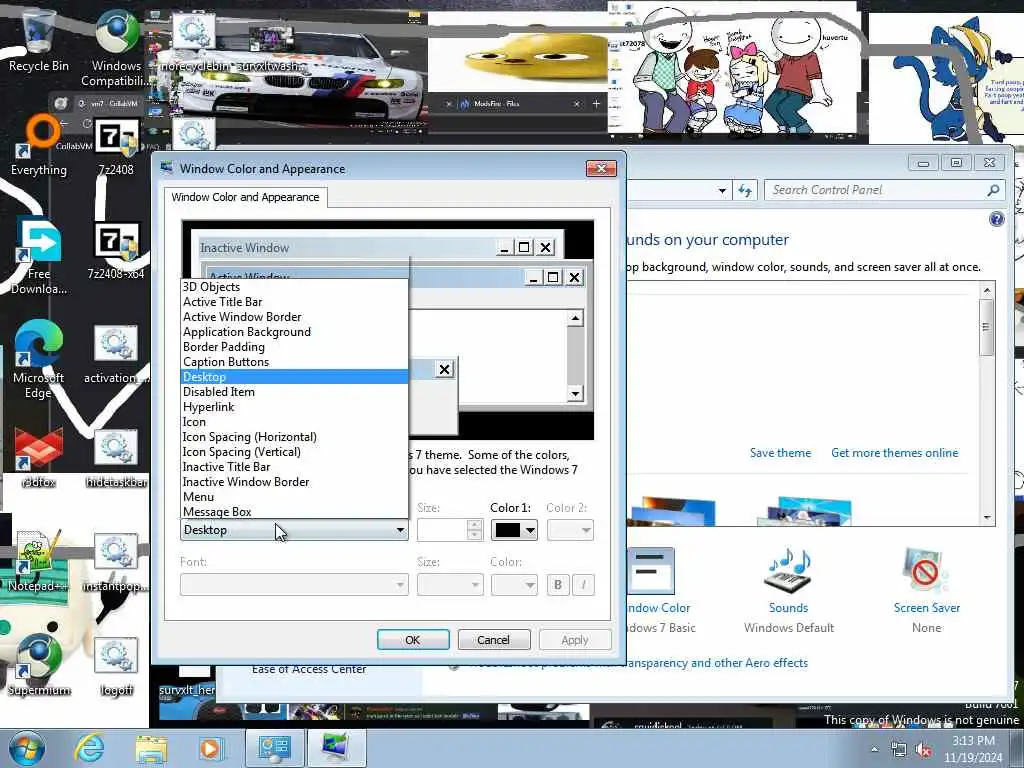Select Active Window Border item

click(x=294, y=317)
